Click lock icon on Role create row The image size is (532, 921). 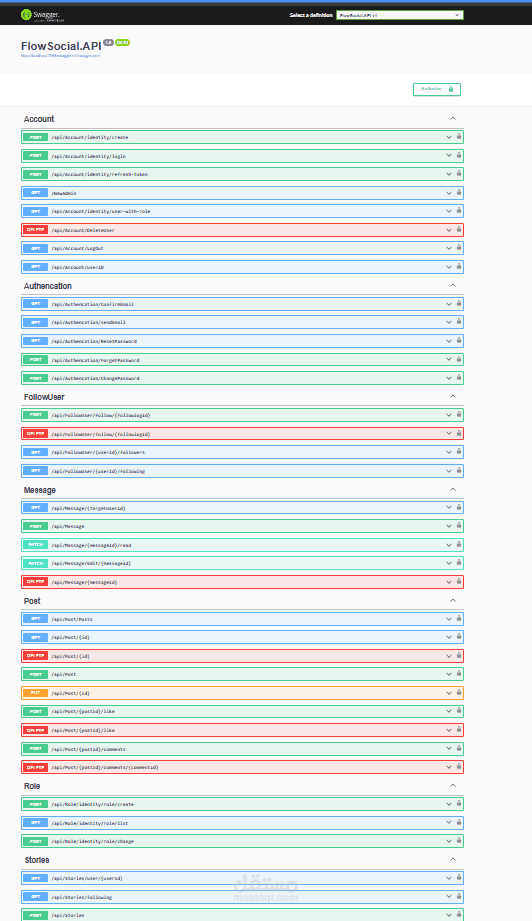click(x=459, y=804)
